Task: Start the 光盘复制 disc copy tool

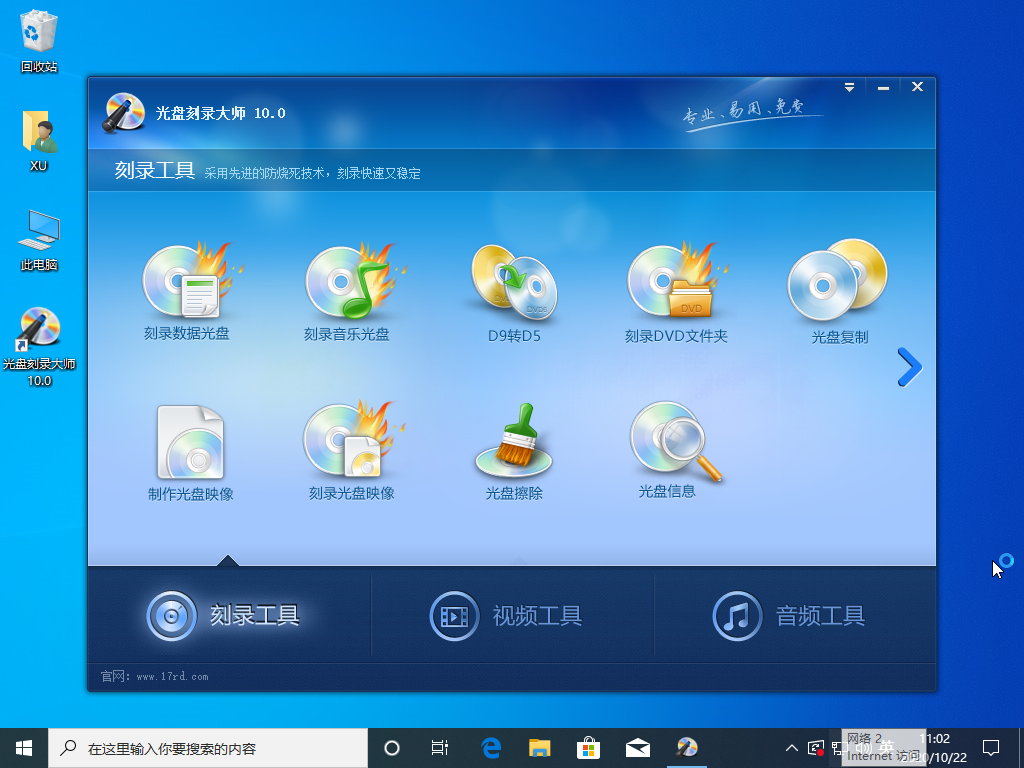Action: pyautogui.click(x=838, y=290)
